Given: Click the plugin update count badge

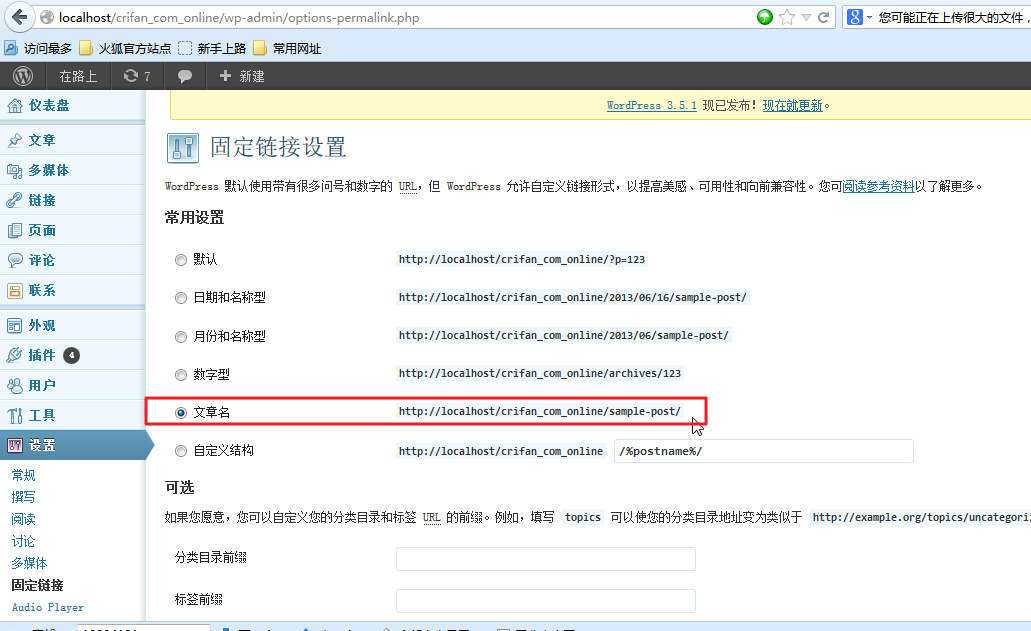Looking at the screenshot, I should [72, 356].
